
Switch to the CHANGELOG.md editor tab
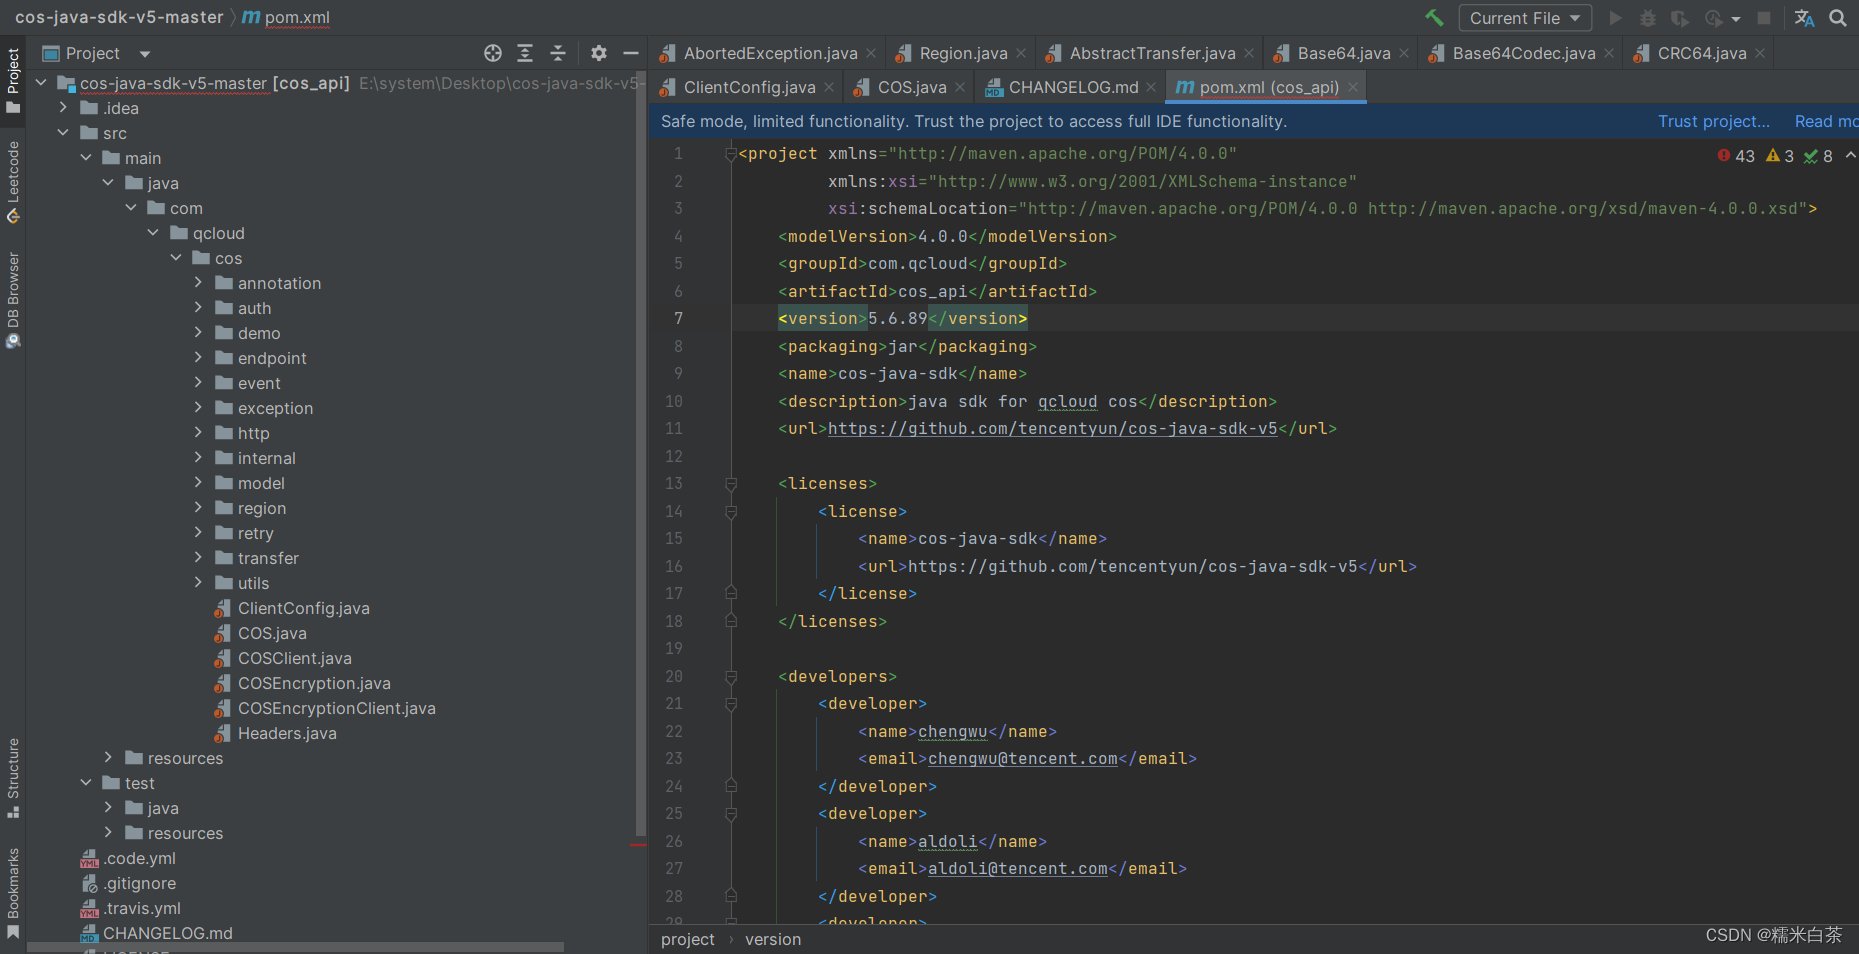tap(1072, 87)
